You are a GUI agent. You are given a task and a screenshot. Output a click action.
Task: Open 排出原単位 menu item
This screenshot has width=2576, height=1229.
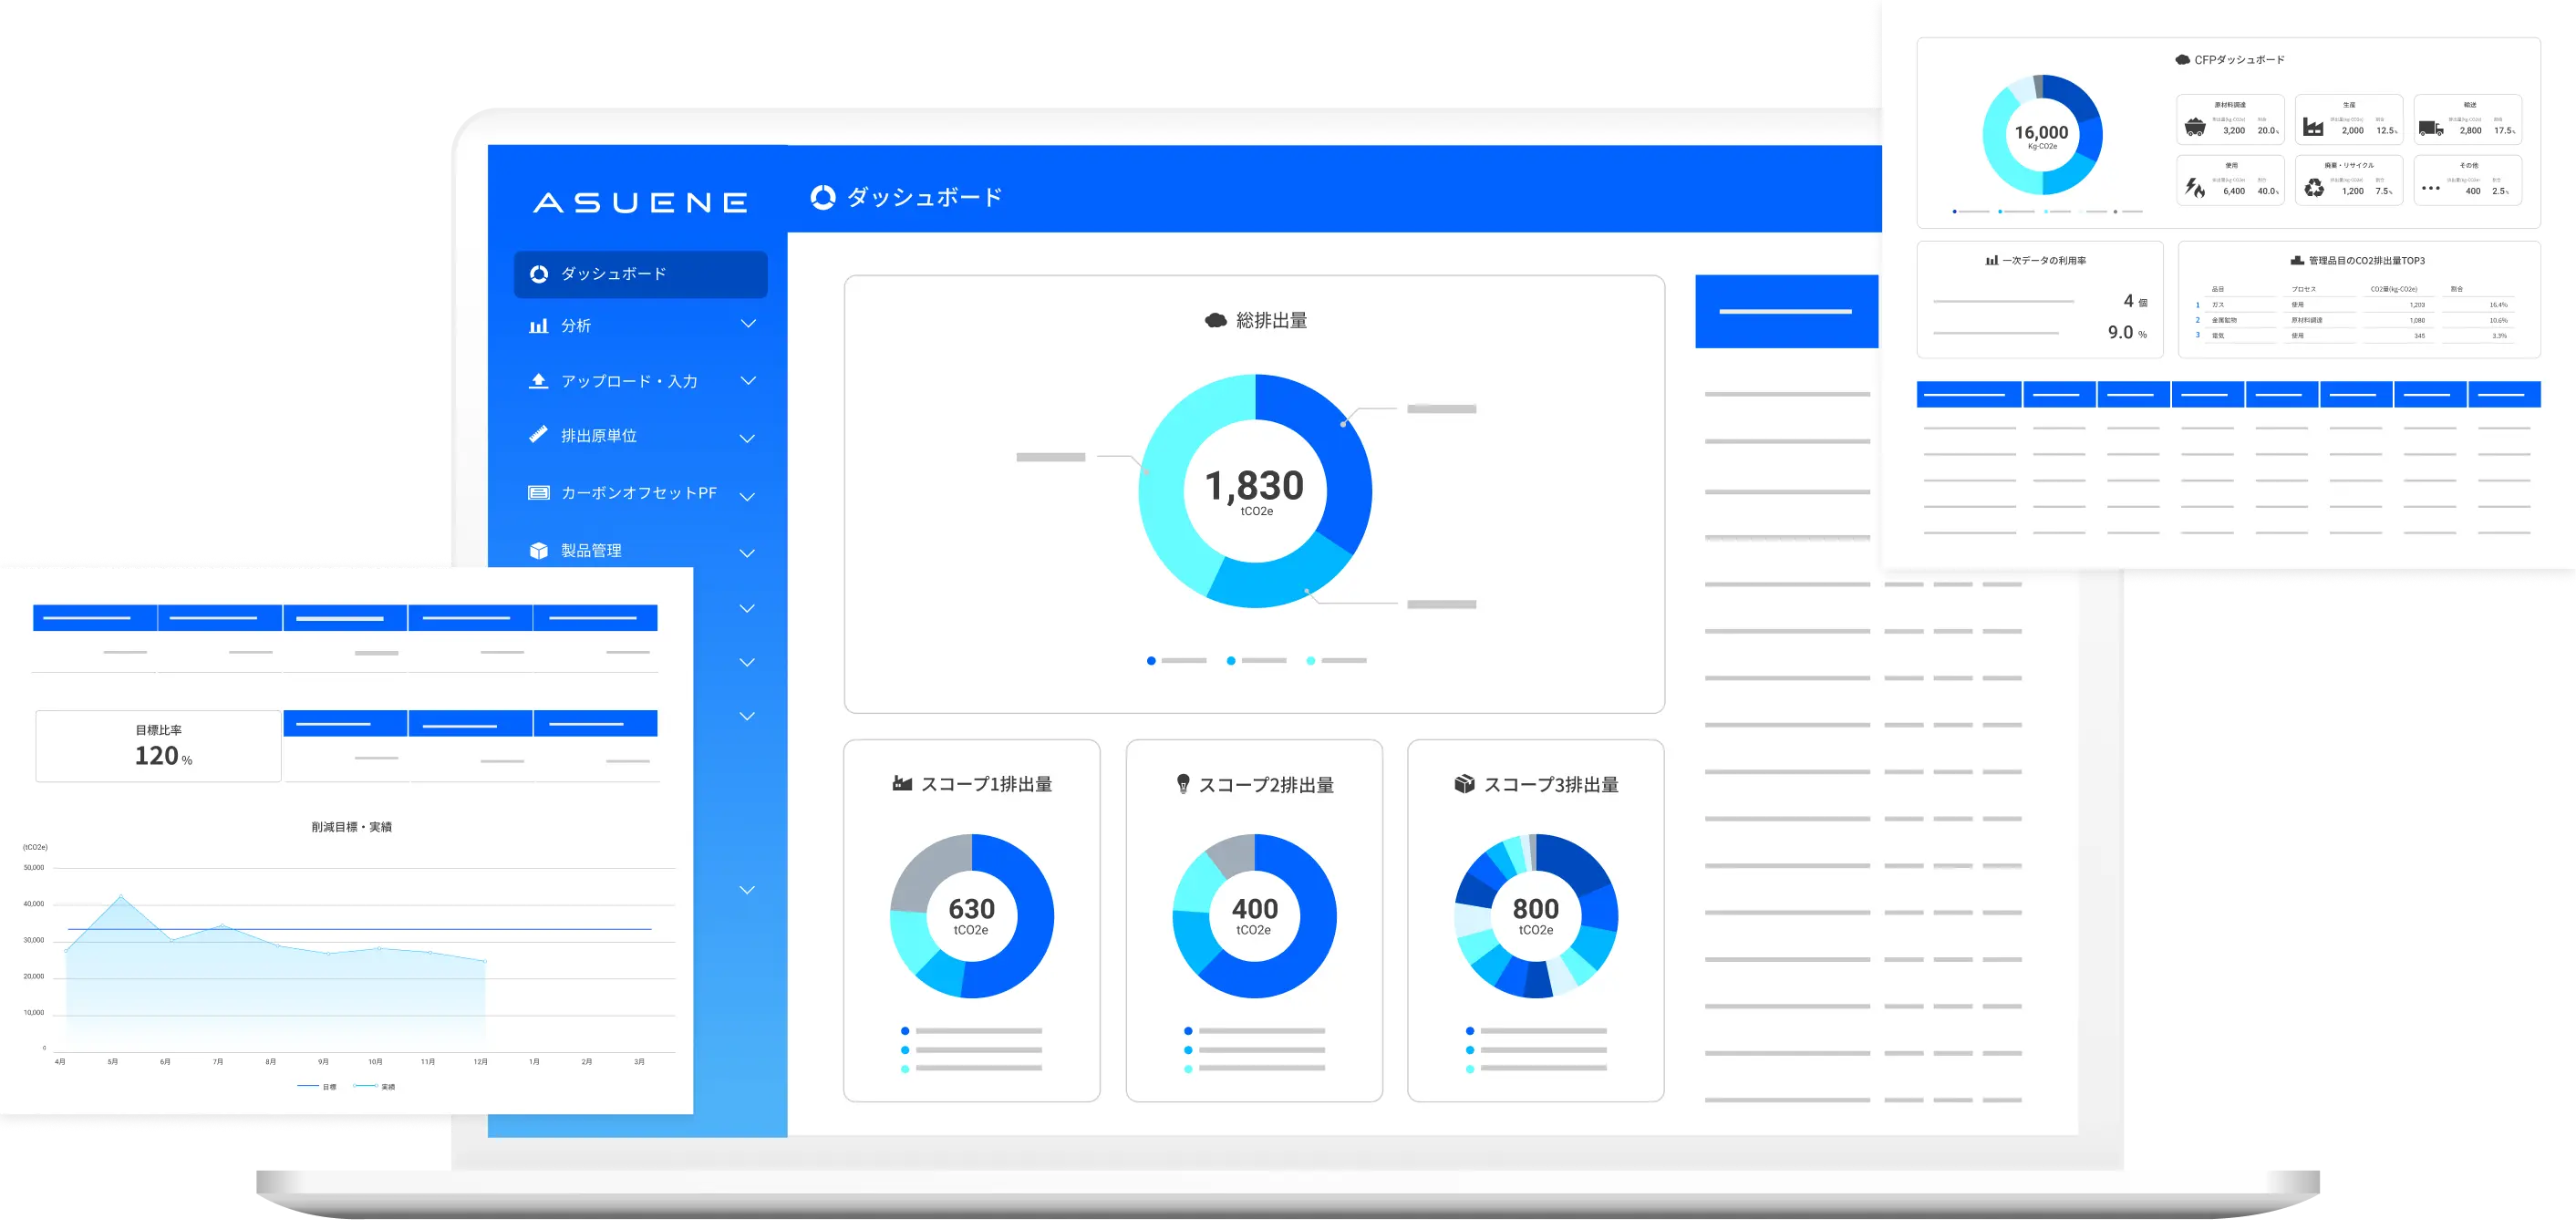coord(598,436)
